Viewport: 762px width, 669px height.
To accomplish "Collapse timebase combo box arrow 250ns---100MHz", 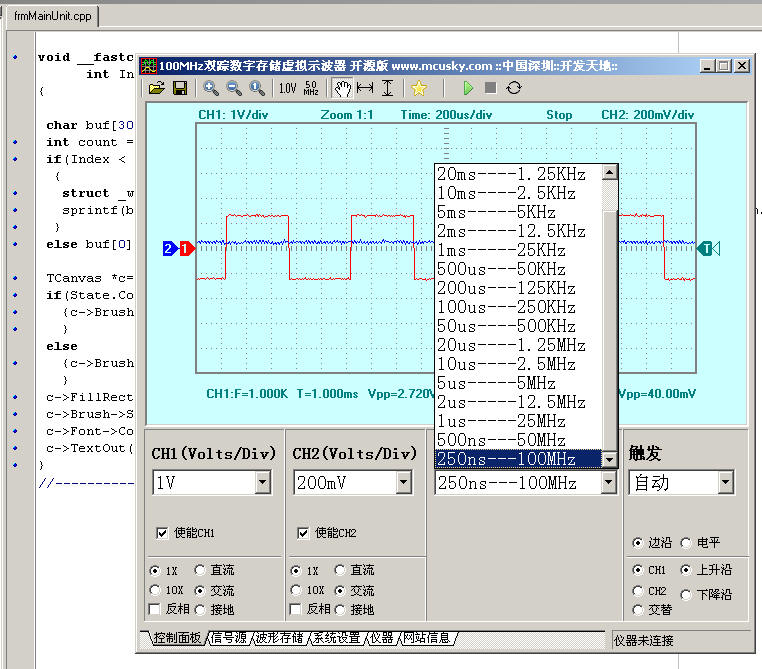I will tap(608, 482).
